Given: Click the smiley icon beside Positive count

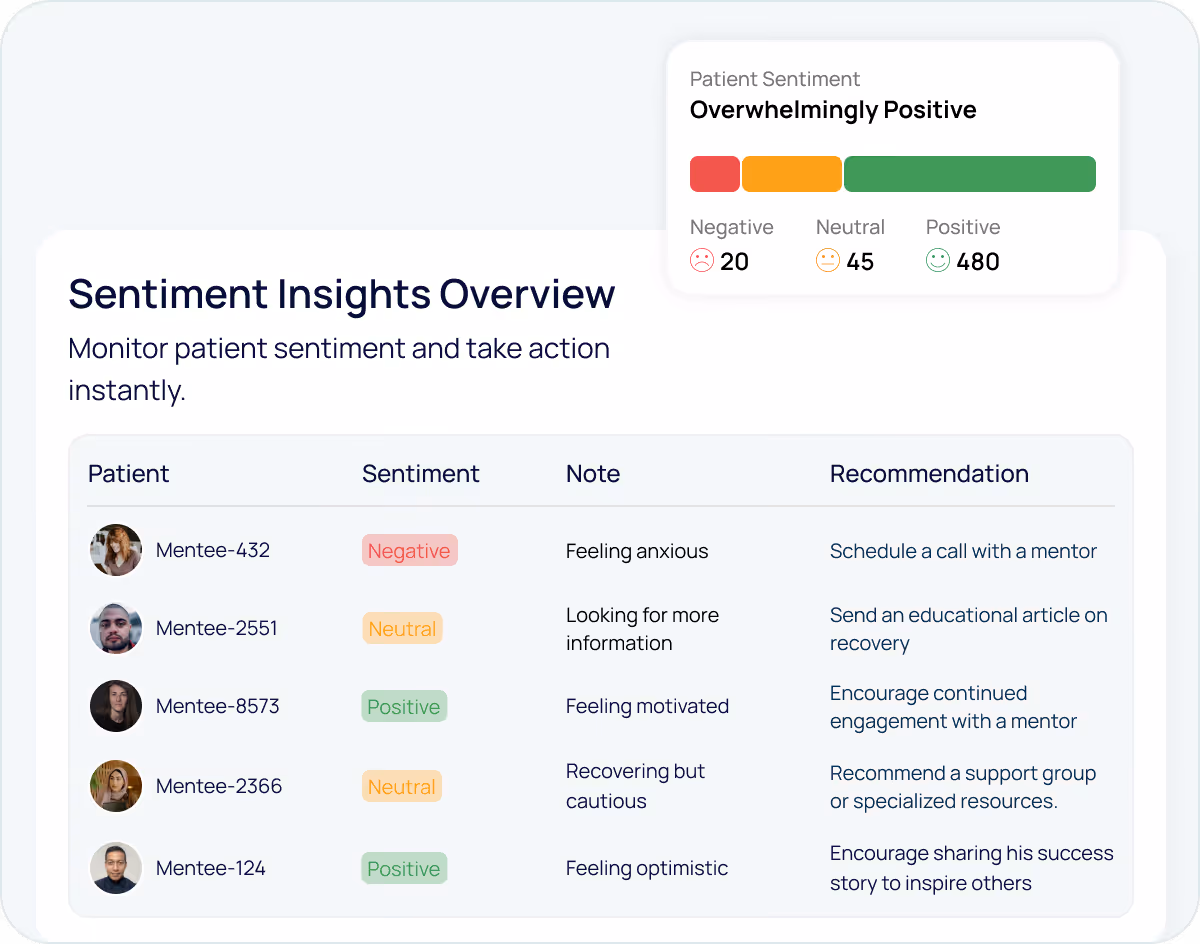Looking at the screenshot, I should (x=937, y=261).
